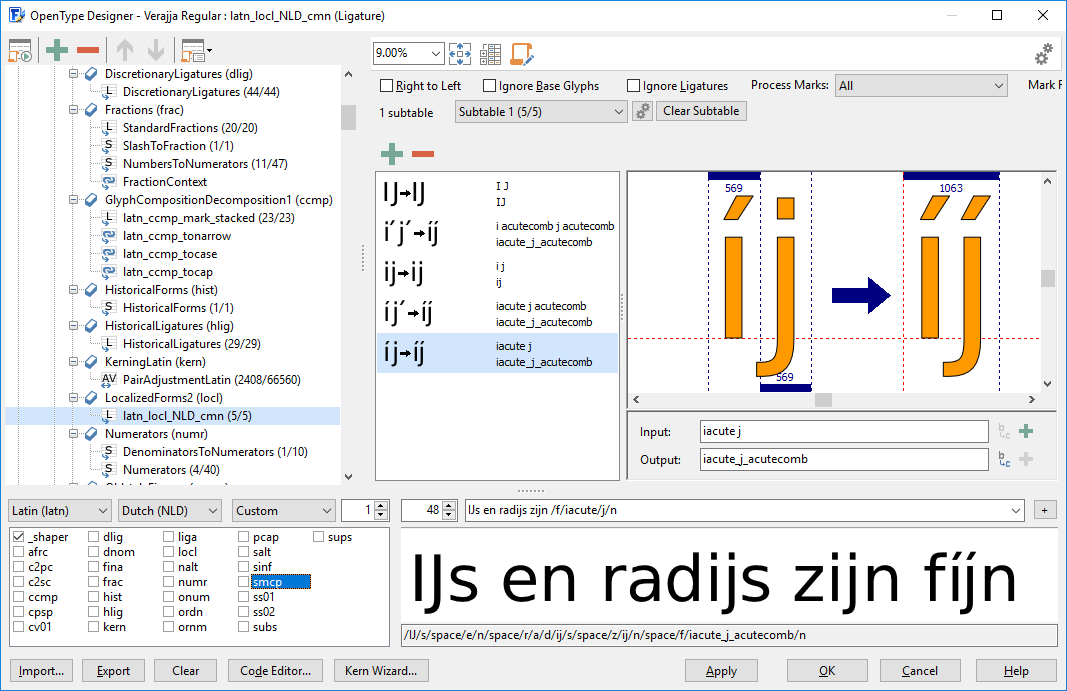Click the OpenType Designer app icon in title bar
Screen dimensions: 1067x691
click(x=16, y=15)
